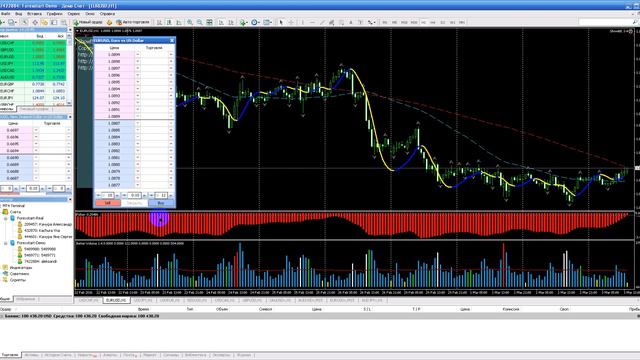The height and width of the screenshot is (360, 640).
Task: Select the text tool with letter A
Action: 351,22
